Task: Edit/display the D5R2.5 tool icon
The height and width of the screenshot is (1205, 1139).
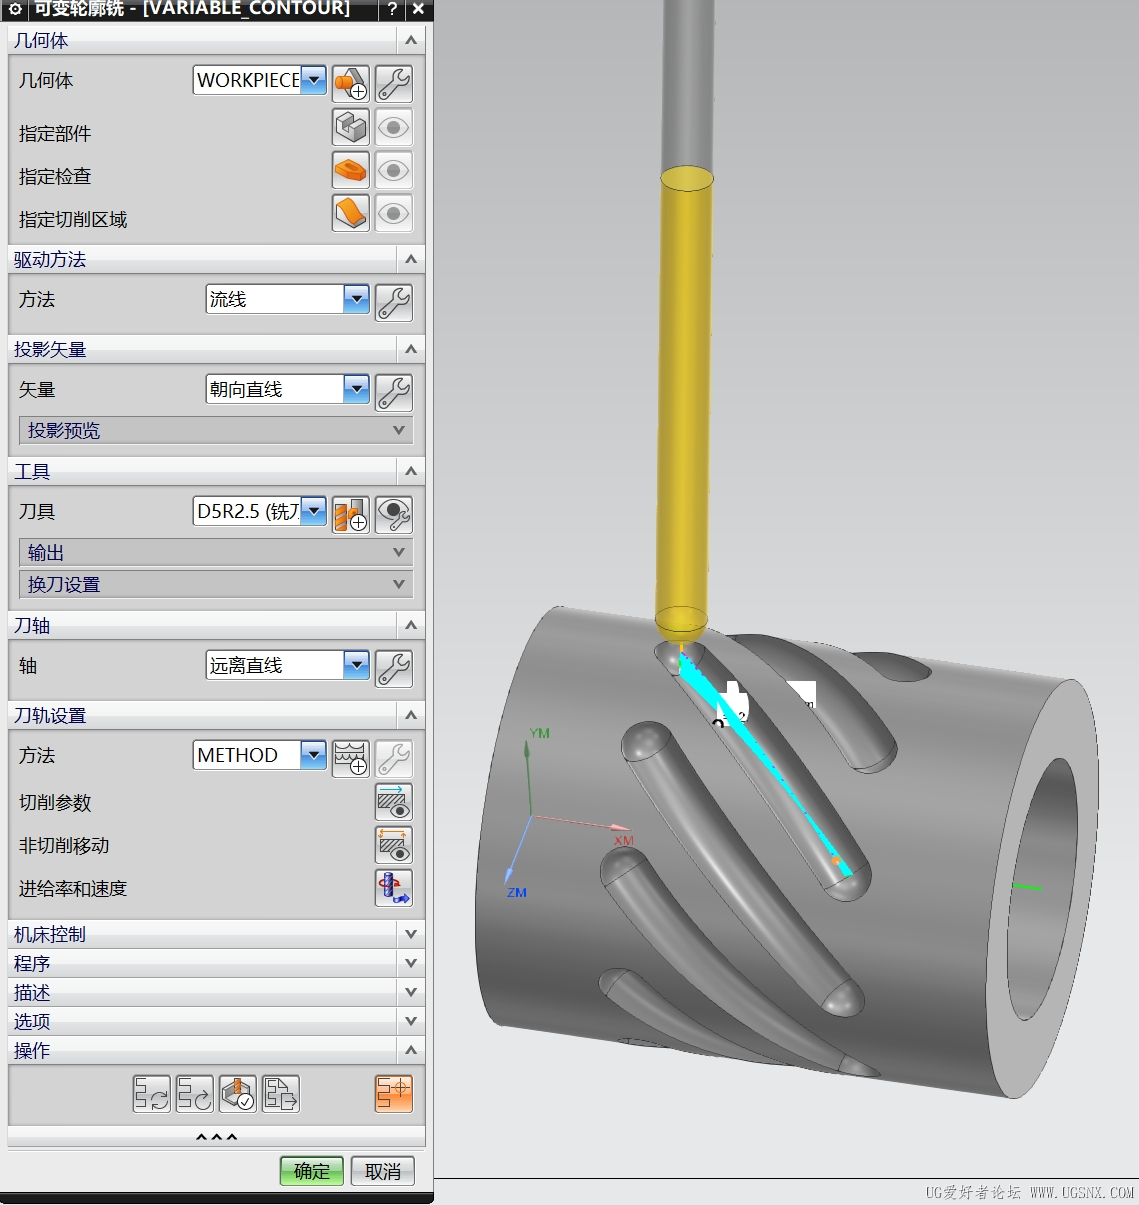Action: [x=394, y=514]
